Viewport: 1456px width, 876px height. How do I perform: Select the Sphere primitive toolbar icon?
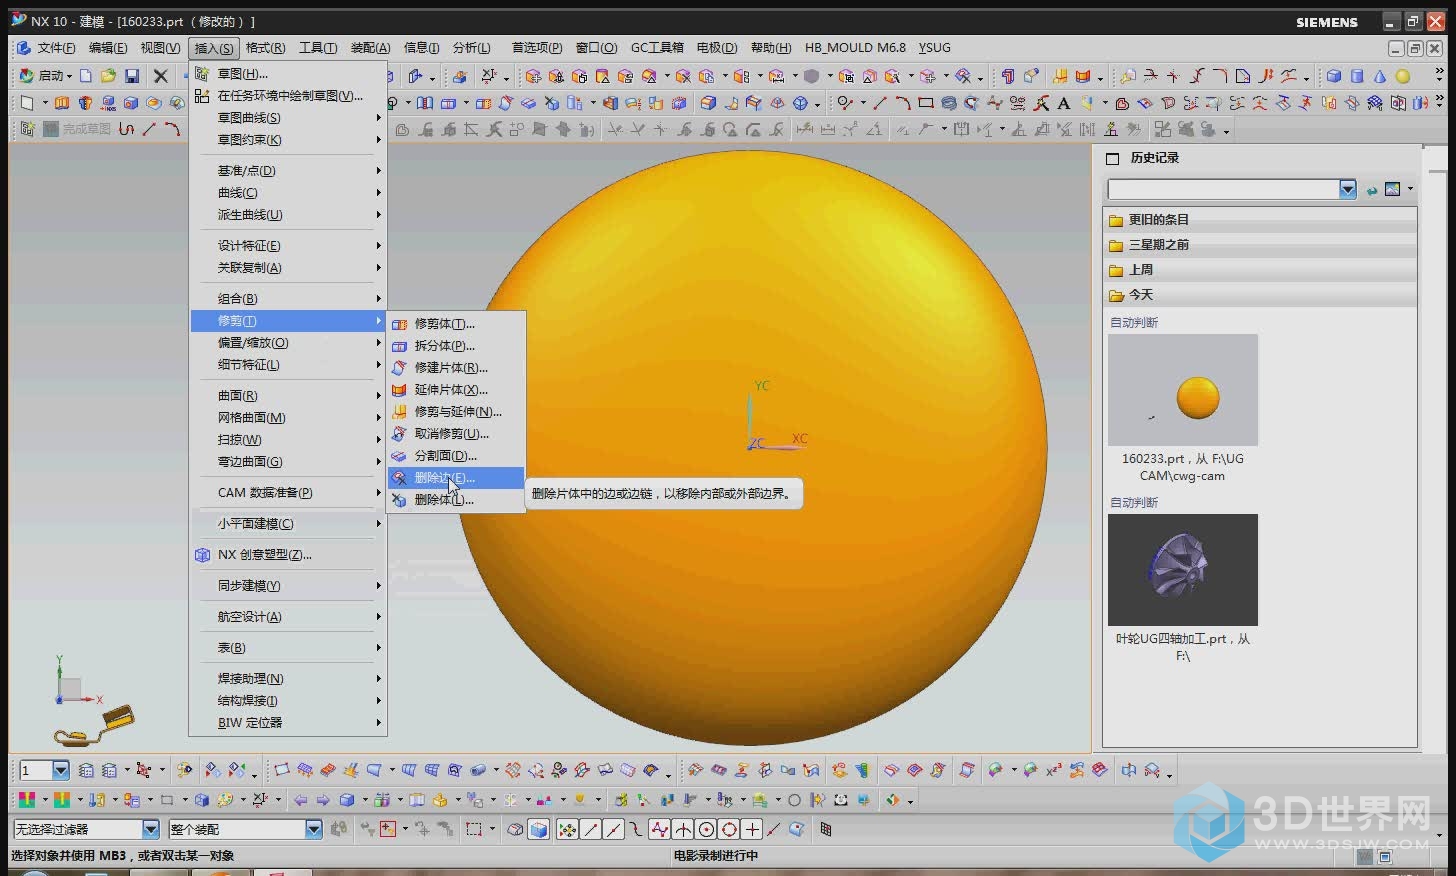(x=1402, y=76)
